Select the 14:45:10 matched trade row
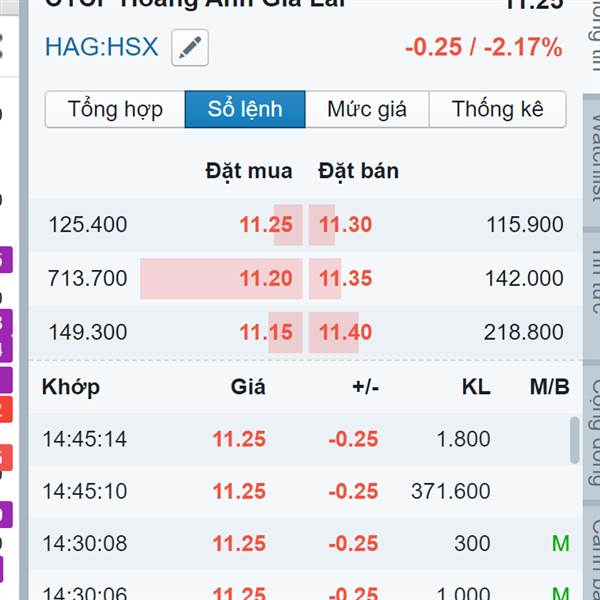600x600 pixels. (x=300, y=491)
